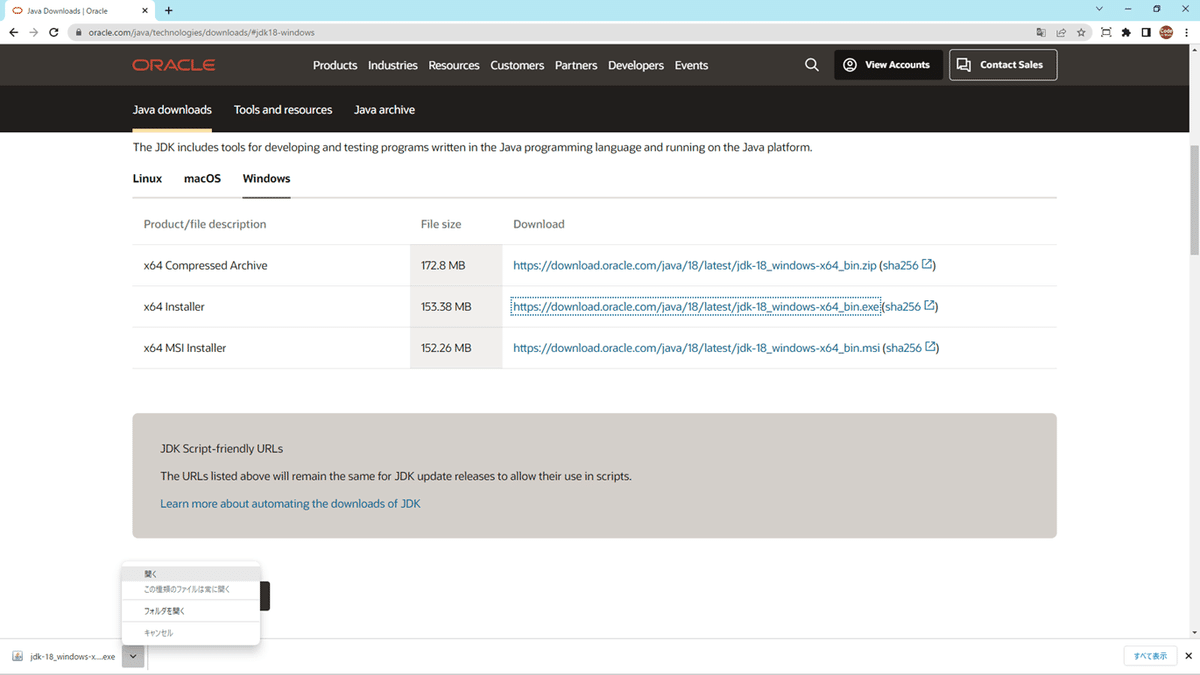
Task: Click the JDK Script-friendly URLs heading
Action: (x=221, y=449)
